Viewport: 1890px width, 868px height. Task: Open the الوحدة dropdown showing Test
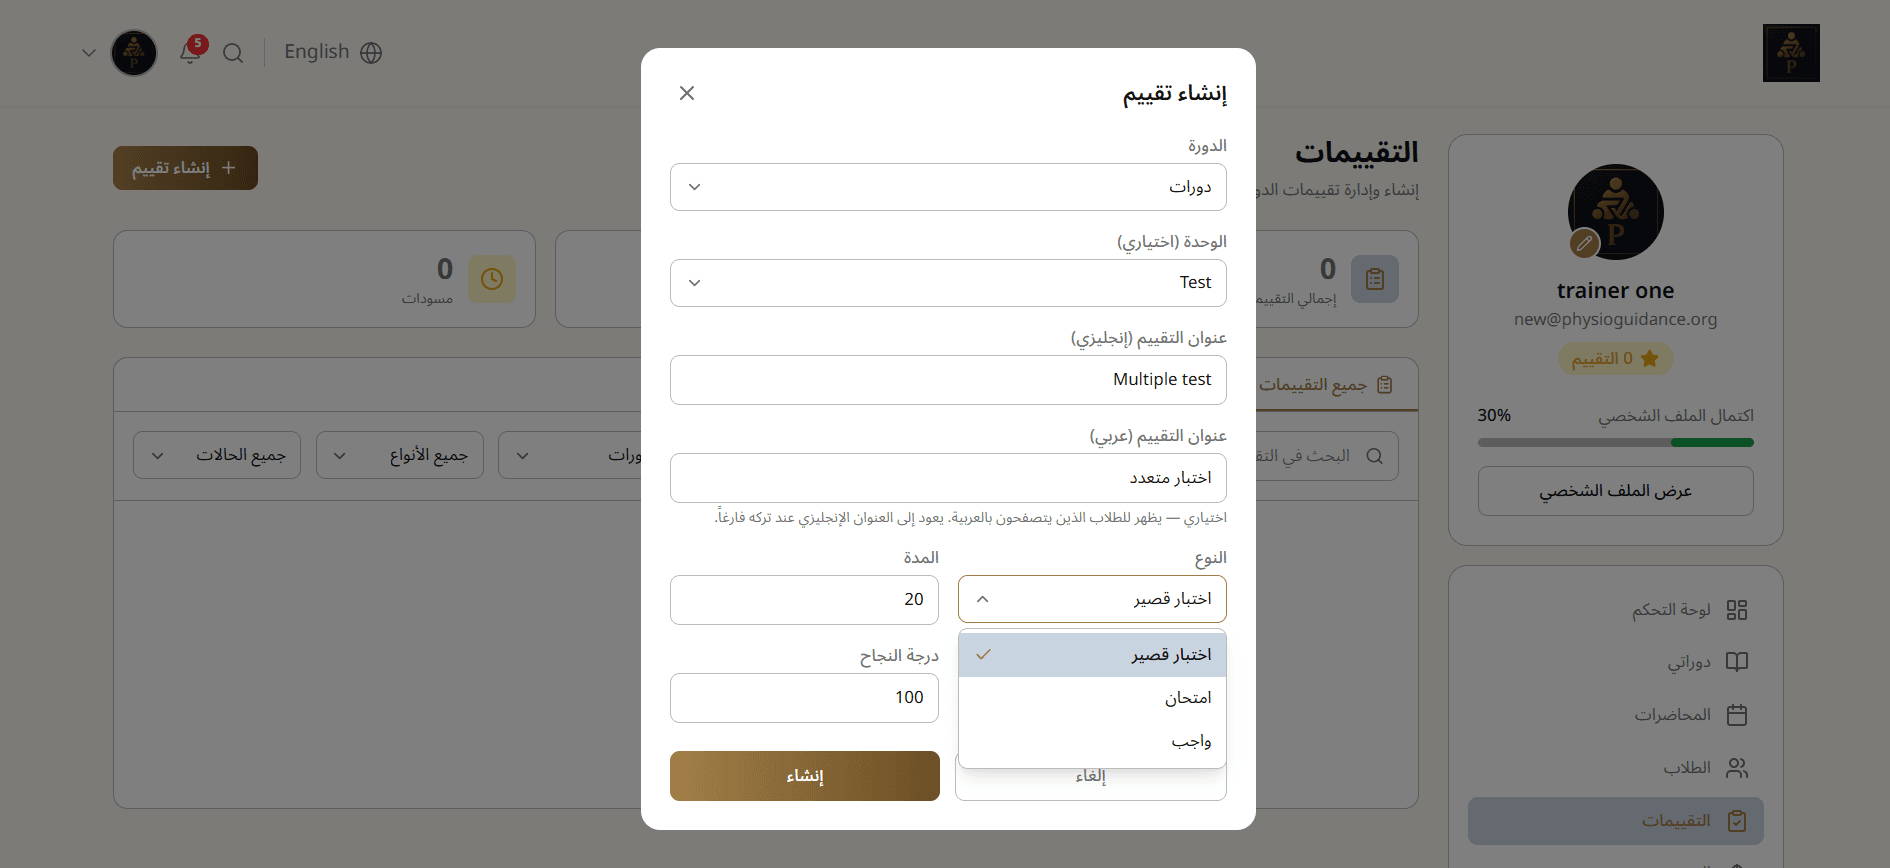coord(948,283)
